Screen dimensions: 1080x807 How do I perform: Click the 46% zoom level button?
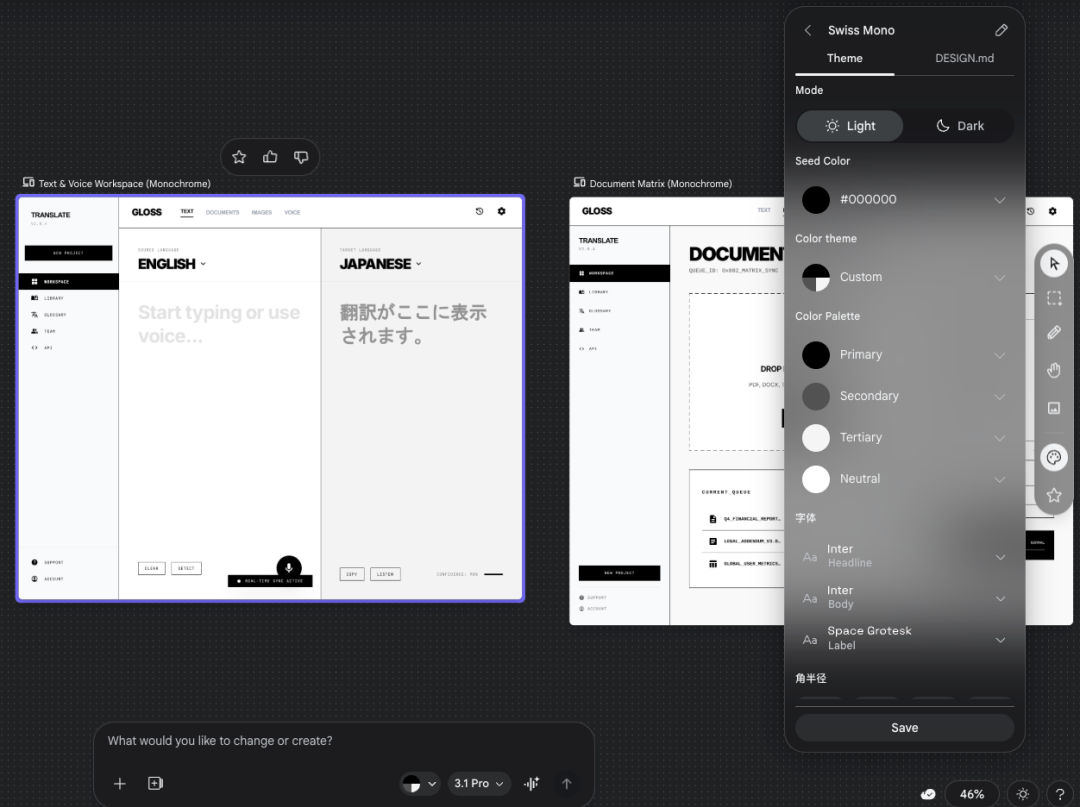[971, 794]
